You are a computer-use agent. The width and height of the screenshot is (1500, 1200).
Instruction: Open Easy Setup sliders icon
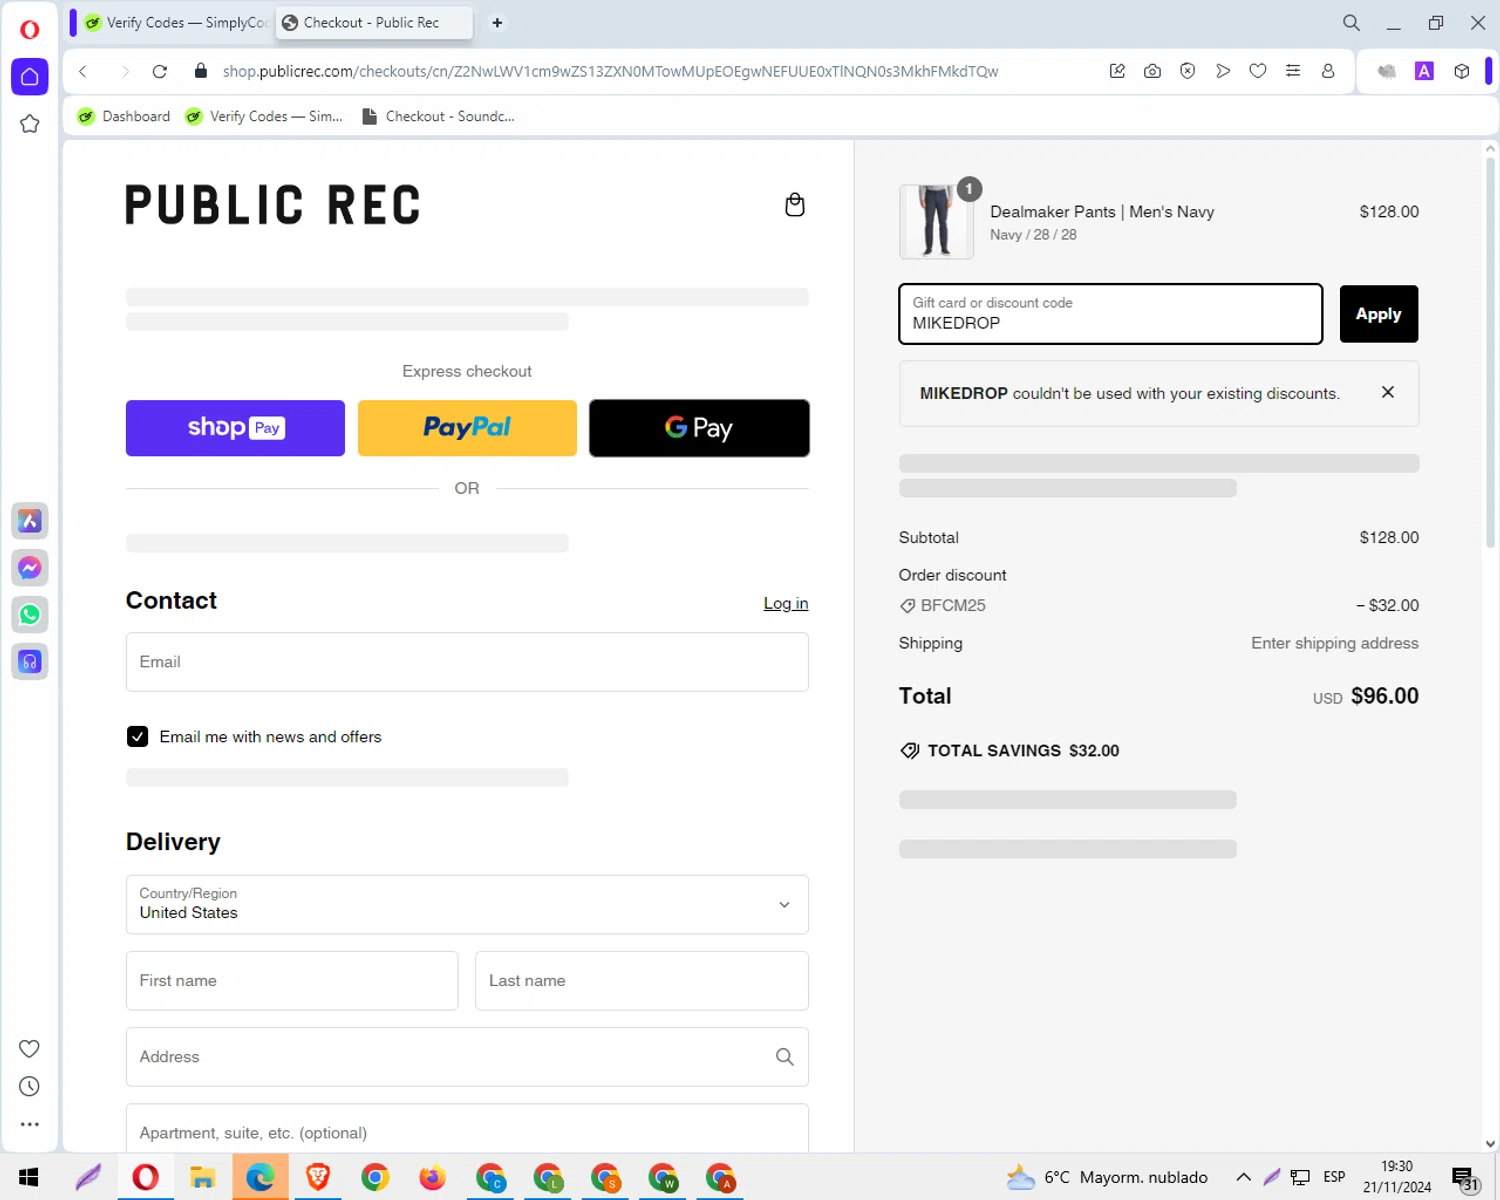pos(1293,71)
